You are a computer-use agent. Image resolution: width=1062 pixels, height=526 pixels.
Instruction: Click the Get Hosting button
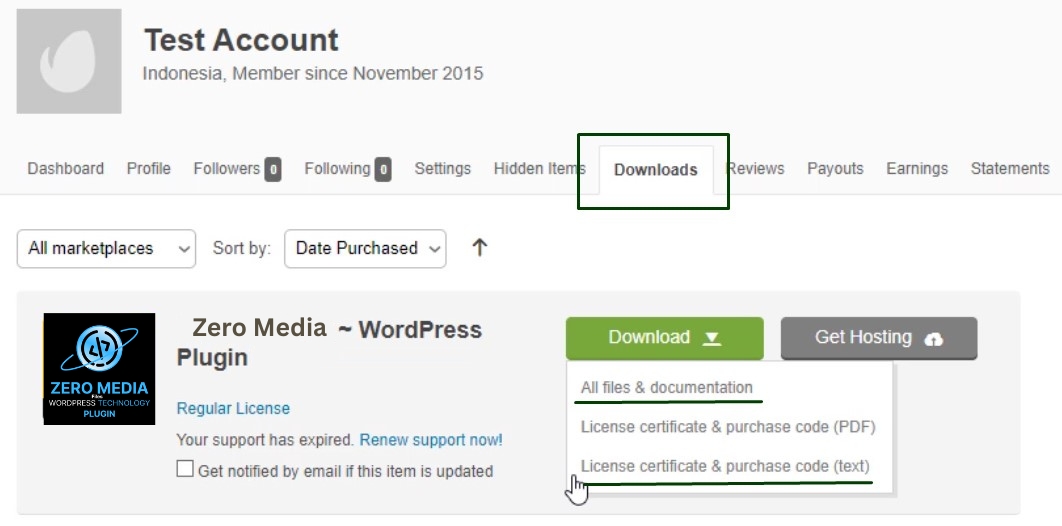pos(879,338)
